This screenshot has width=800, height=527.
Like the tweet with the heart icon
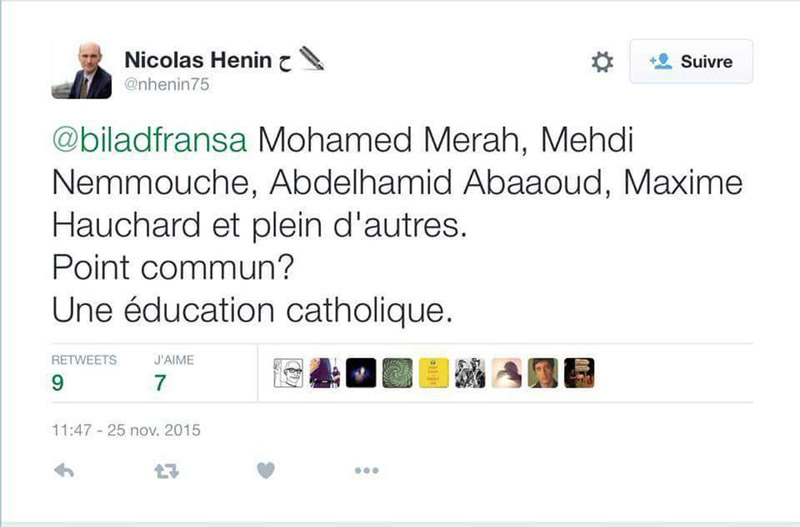(266, 470)
